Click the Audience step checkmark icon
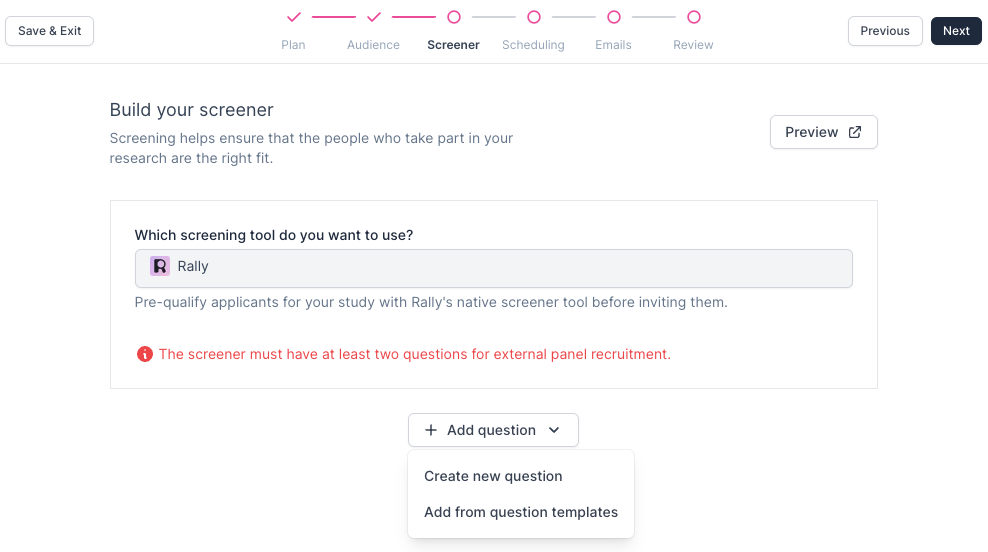988x552 pixels. [x=373, y=17]
